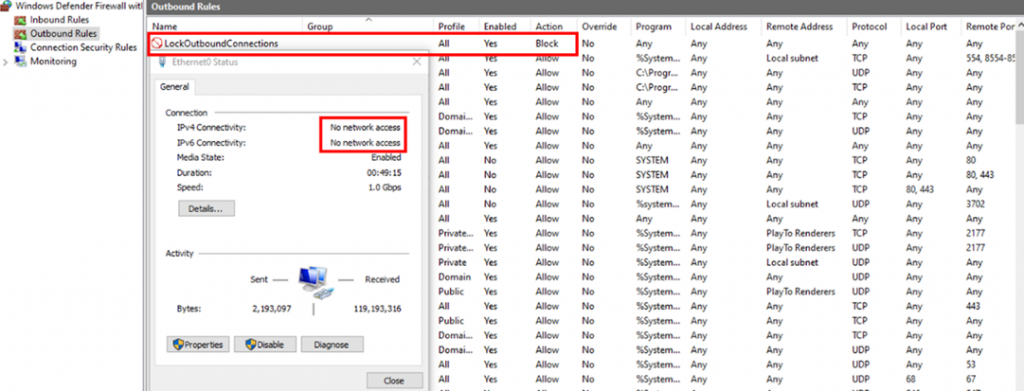Click the Windows Defender Firewall root icon
Image resolution: width=1024 pixels, height=391 pixels.
pos(7,7)
